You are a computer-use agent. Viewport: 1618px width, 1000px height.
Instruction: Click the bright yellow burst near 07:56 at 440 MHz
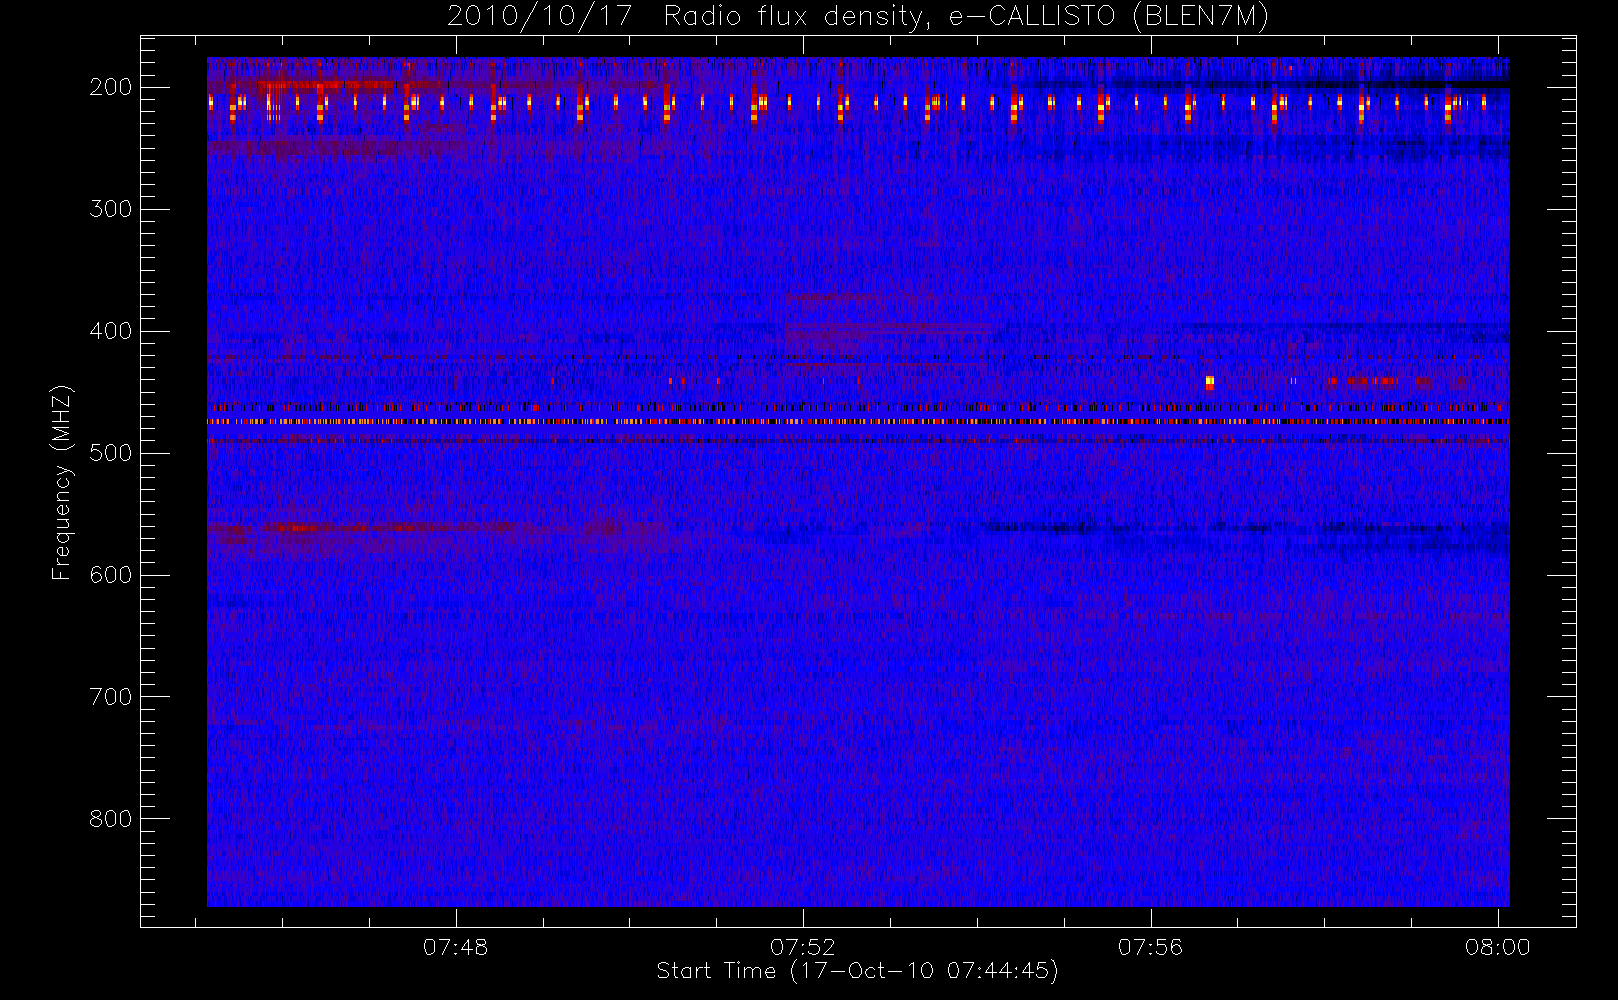pos(1209,382)
